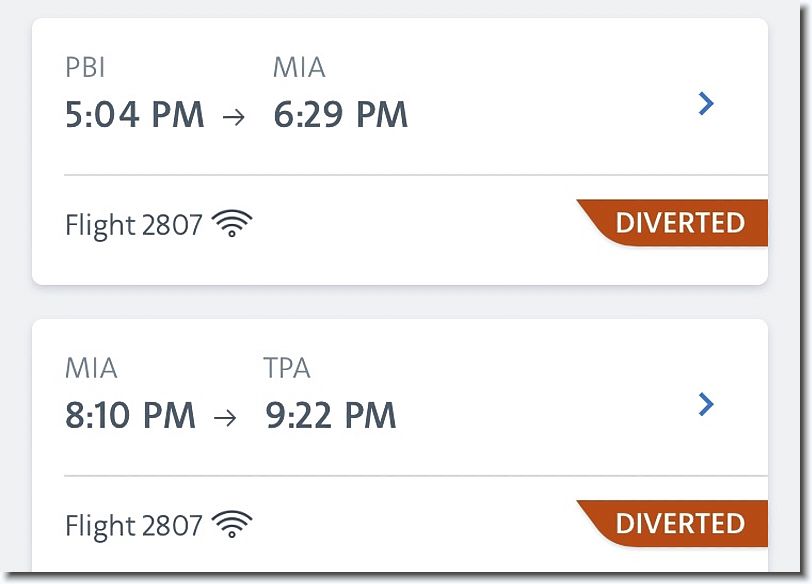
Task: Tap the Wi-Fi icon on the first Flight 2807
Action: [231, 224]
